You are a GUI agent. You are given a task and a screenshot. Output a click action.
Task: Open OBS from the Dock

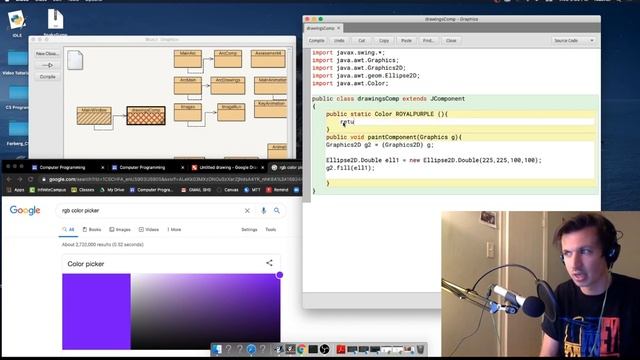tap(324, 349)
